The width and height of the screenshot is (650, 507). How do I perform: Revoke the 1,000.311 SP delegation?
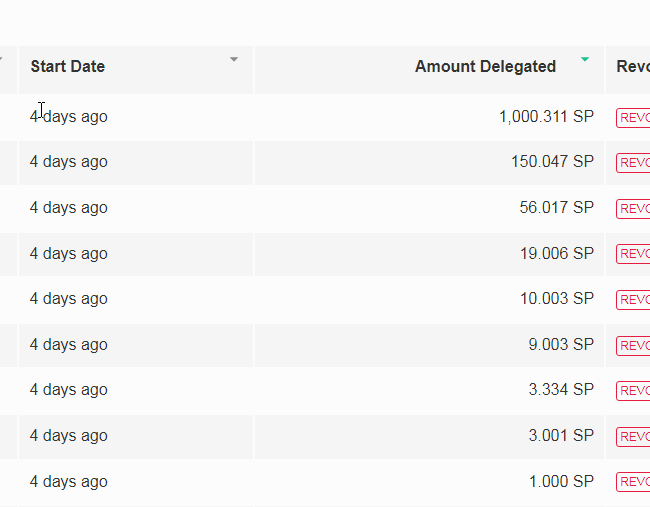[634, 117]
